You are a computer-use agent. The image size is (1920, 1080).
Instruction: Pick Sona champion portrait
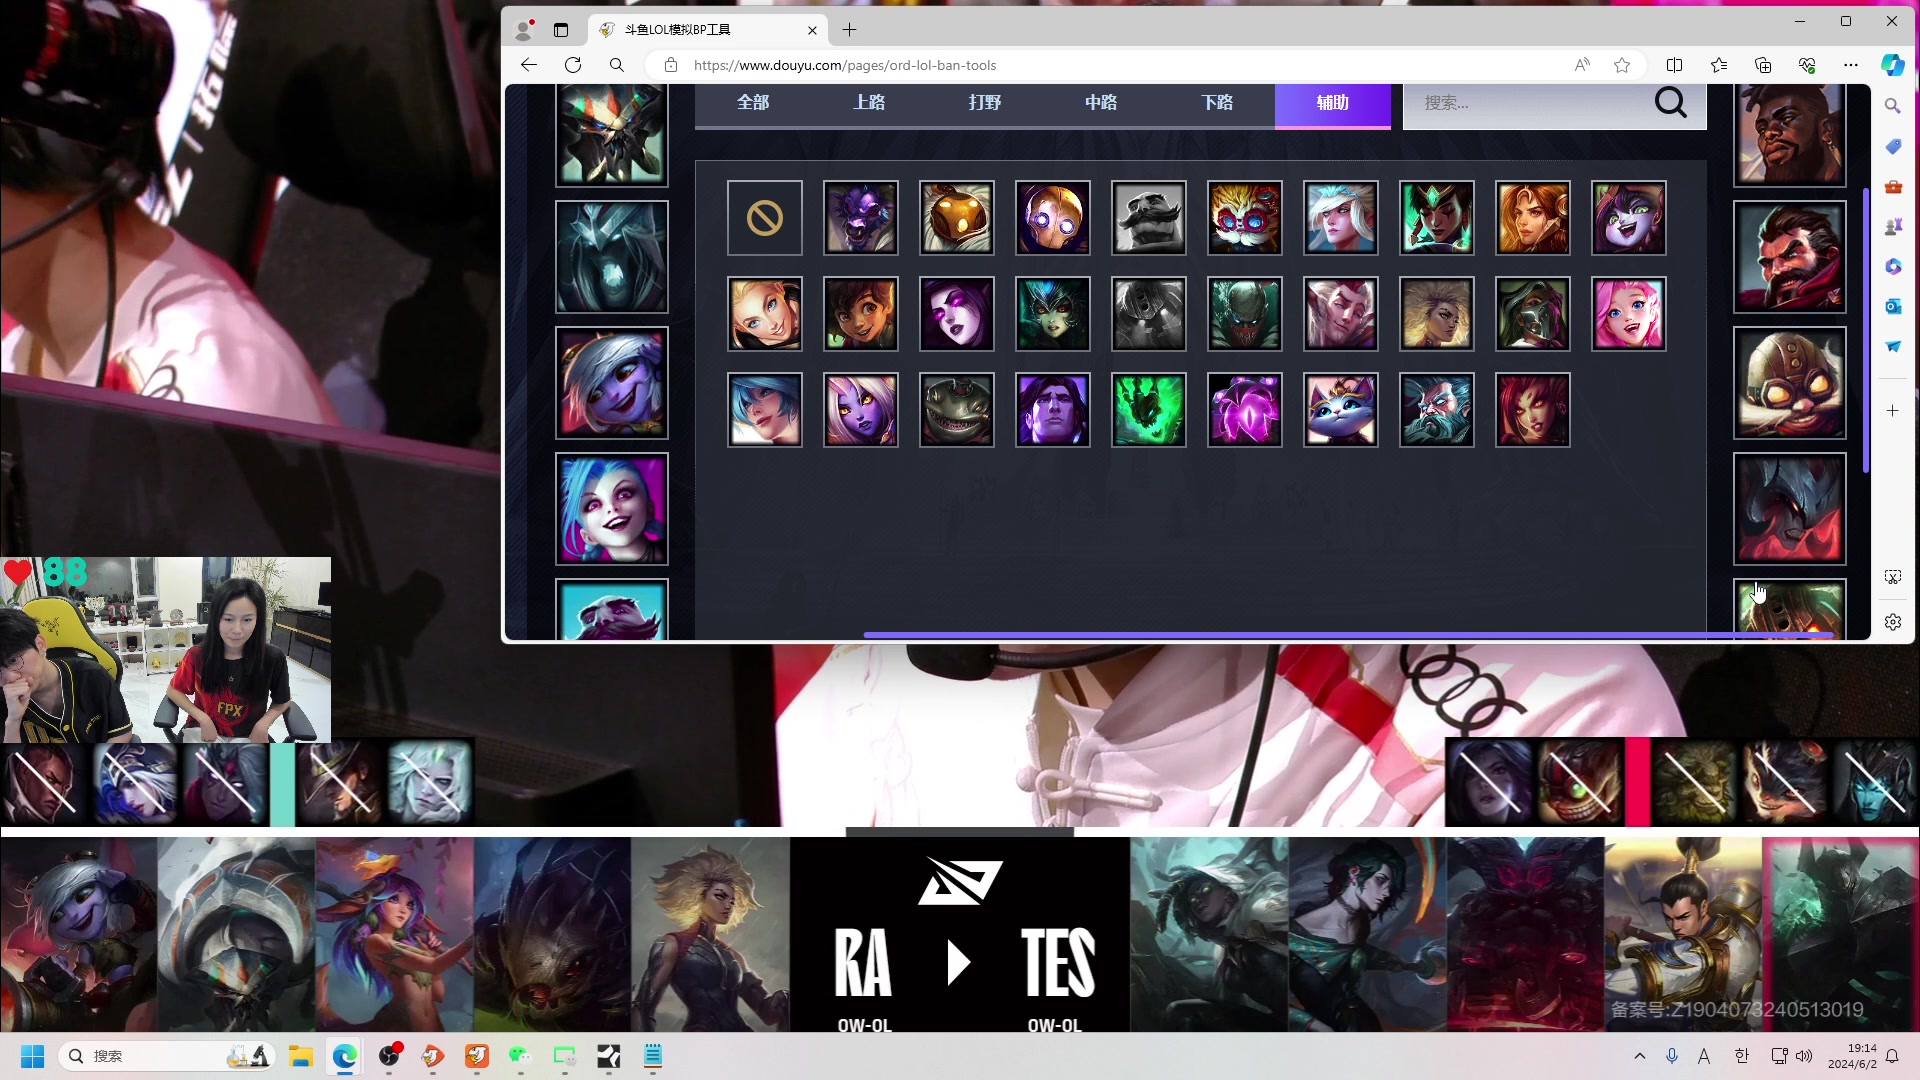click(x=764, y=410)
